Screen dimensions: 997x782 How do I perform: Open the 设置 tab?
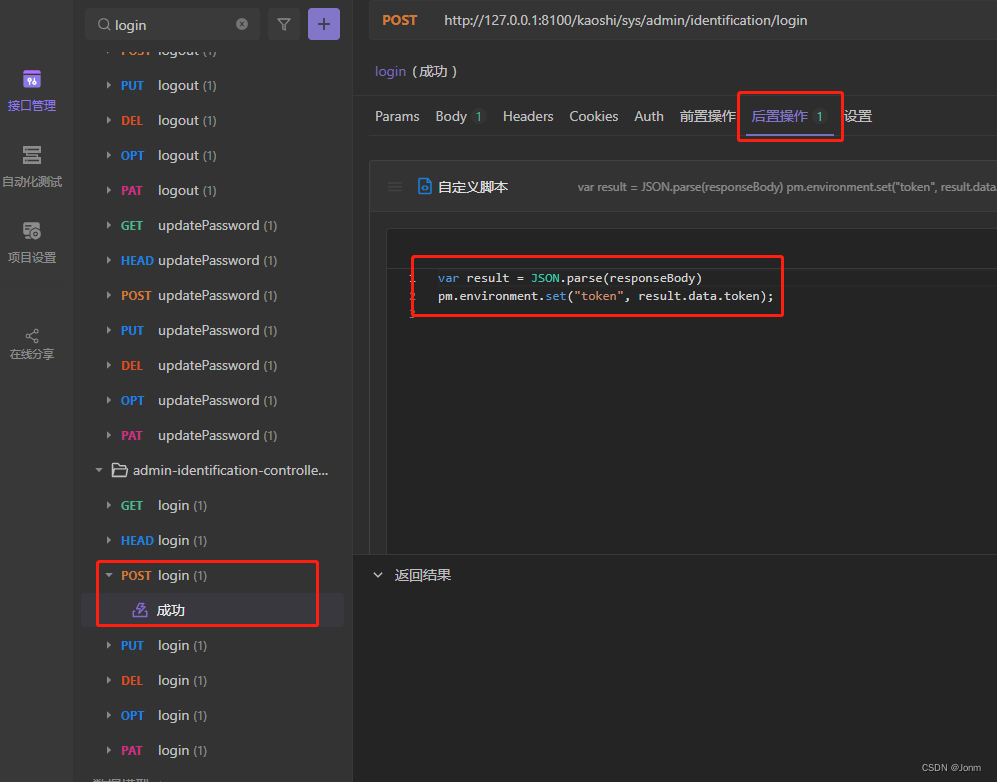[861, 116]
